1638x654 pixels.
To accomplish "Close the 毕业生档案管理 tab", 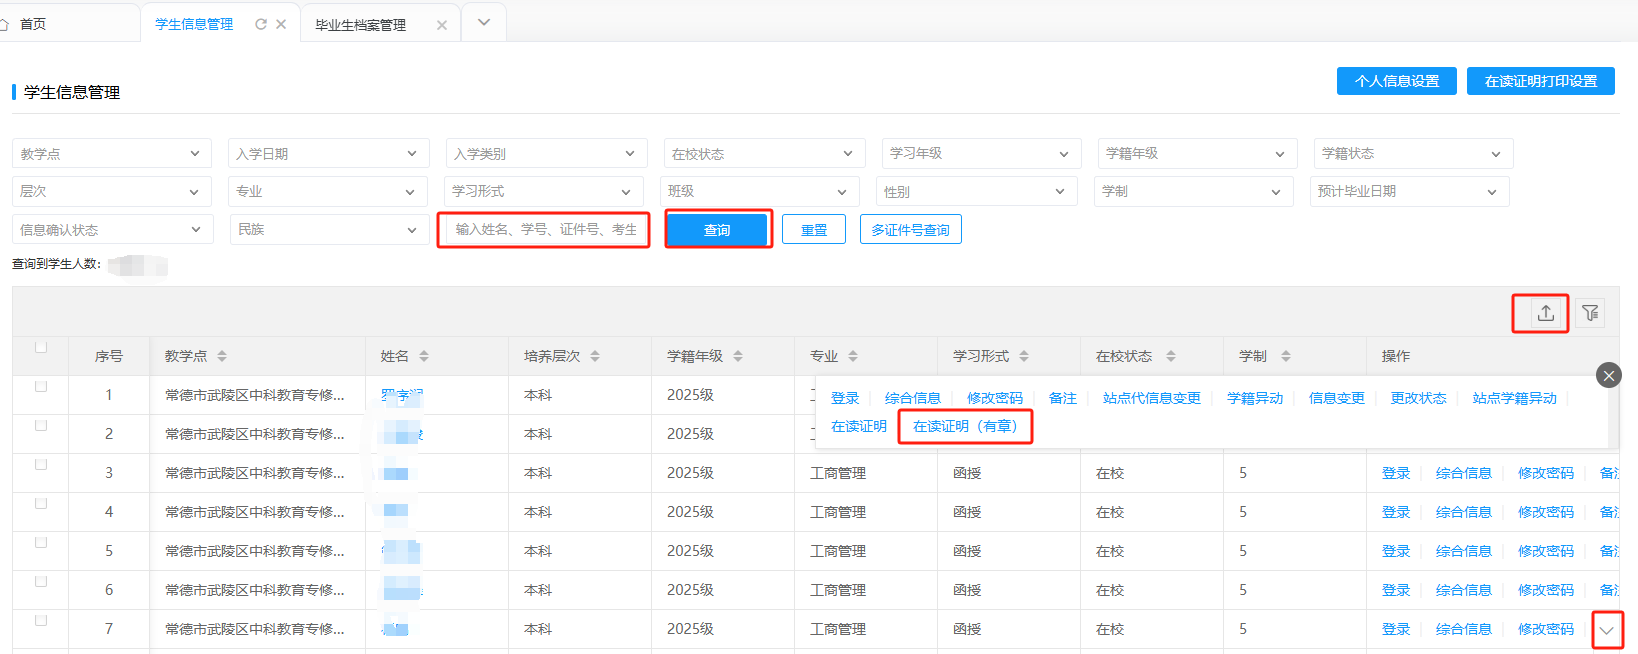I will click(x=441, y=25).
